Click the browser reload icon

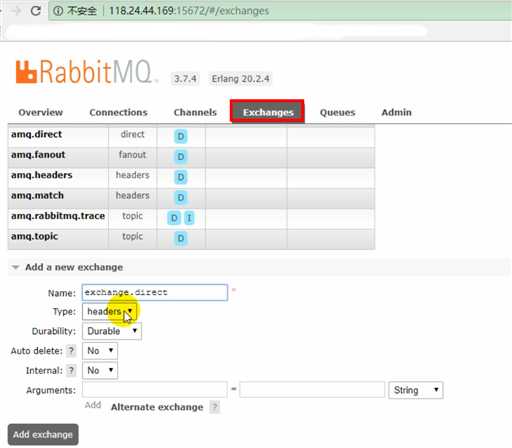[36, 11]
